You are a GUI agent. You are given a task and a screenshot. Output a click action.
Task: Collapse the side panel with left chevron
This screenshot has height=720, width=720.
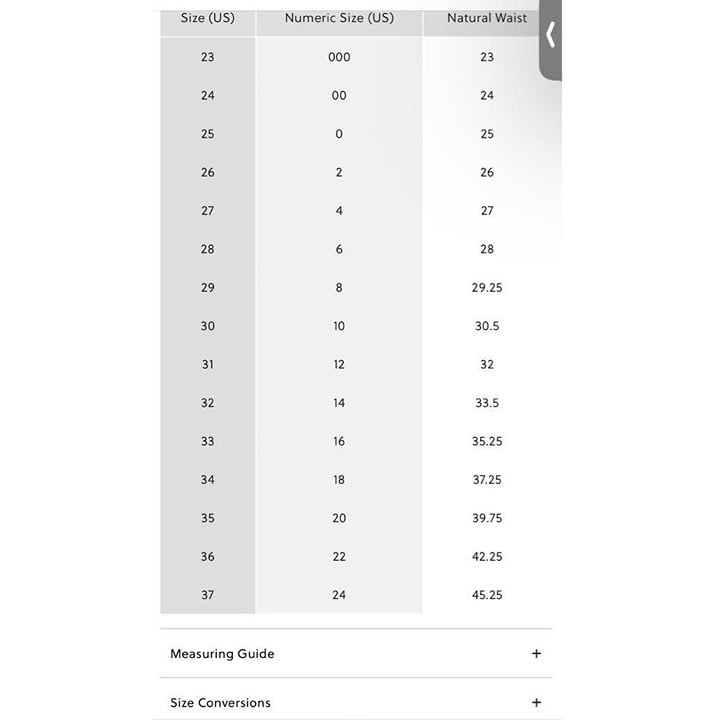[x=551, y=35]
